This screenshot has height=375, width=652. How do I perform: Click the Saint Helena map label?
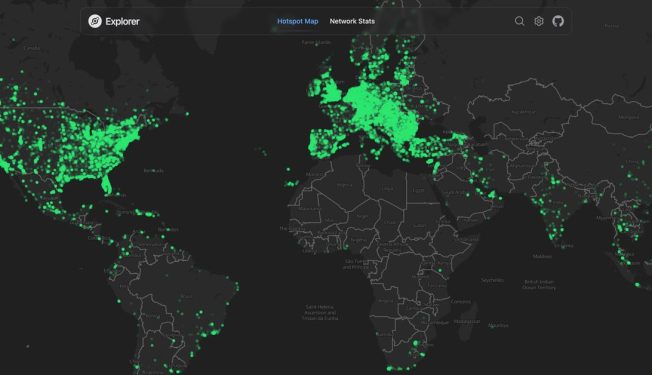(320, 312)
